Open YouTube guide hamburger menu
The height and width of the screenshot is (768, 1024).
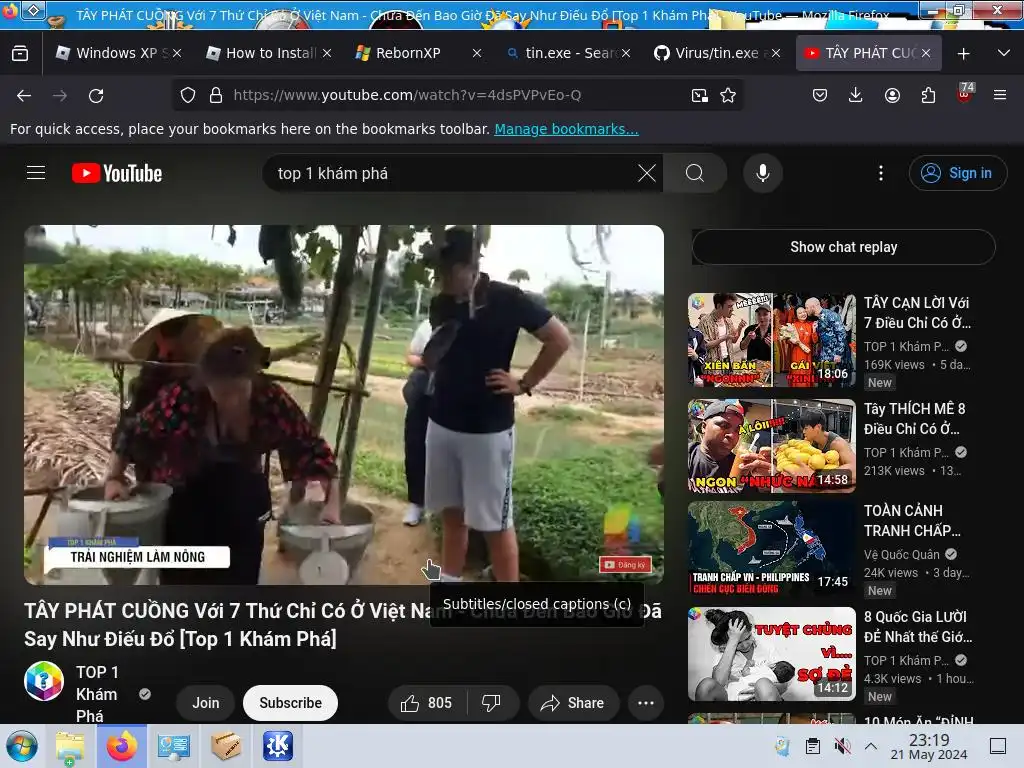pos(36,173)
